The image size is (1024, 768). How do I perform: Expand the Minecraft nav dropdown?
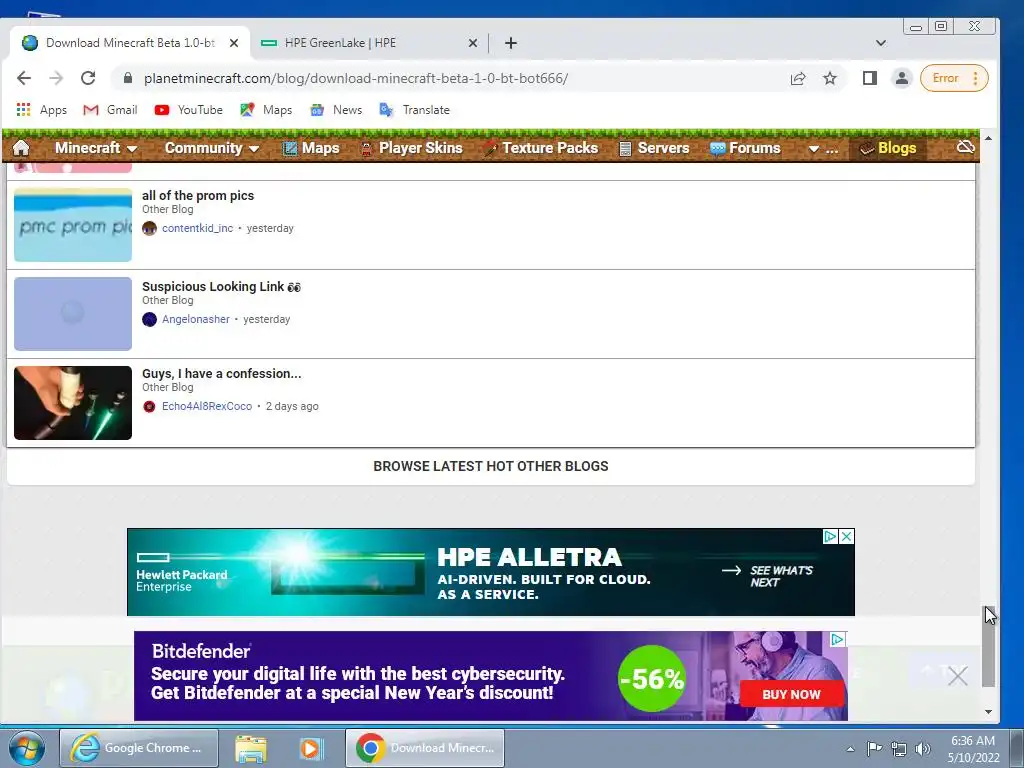click(95, 148)
